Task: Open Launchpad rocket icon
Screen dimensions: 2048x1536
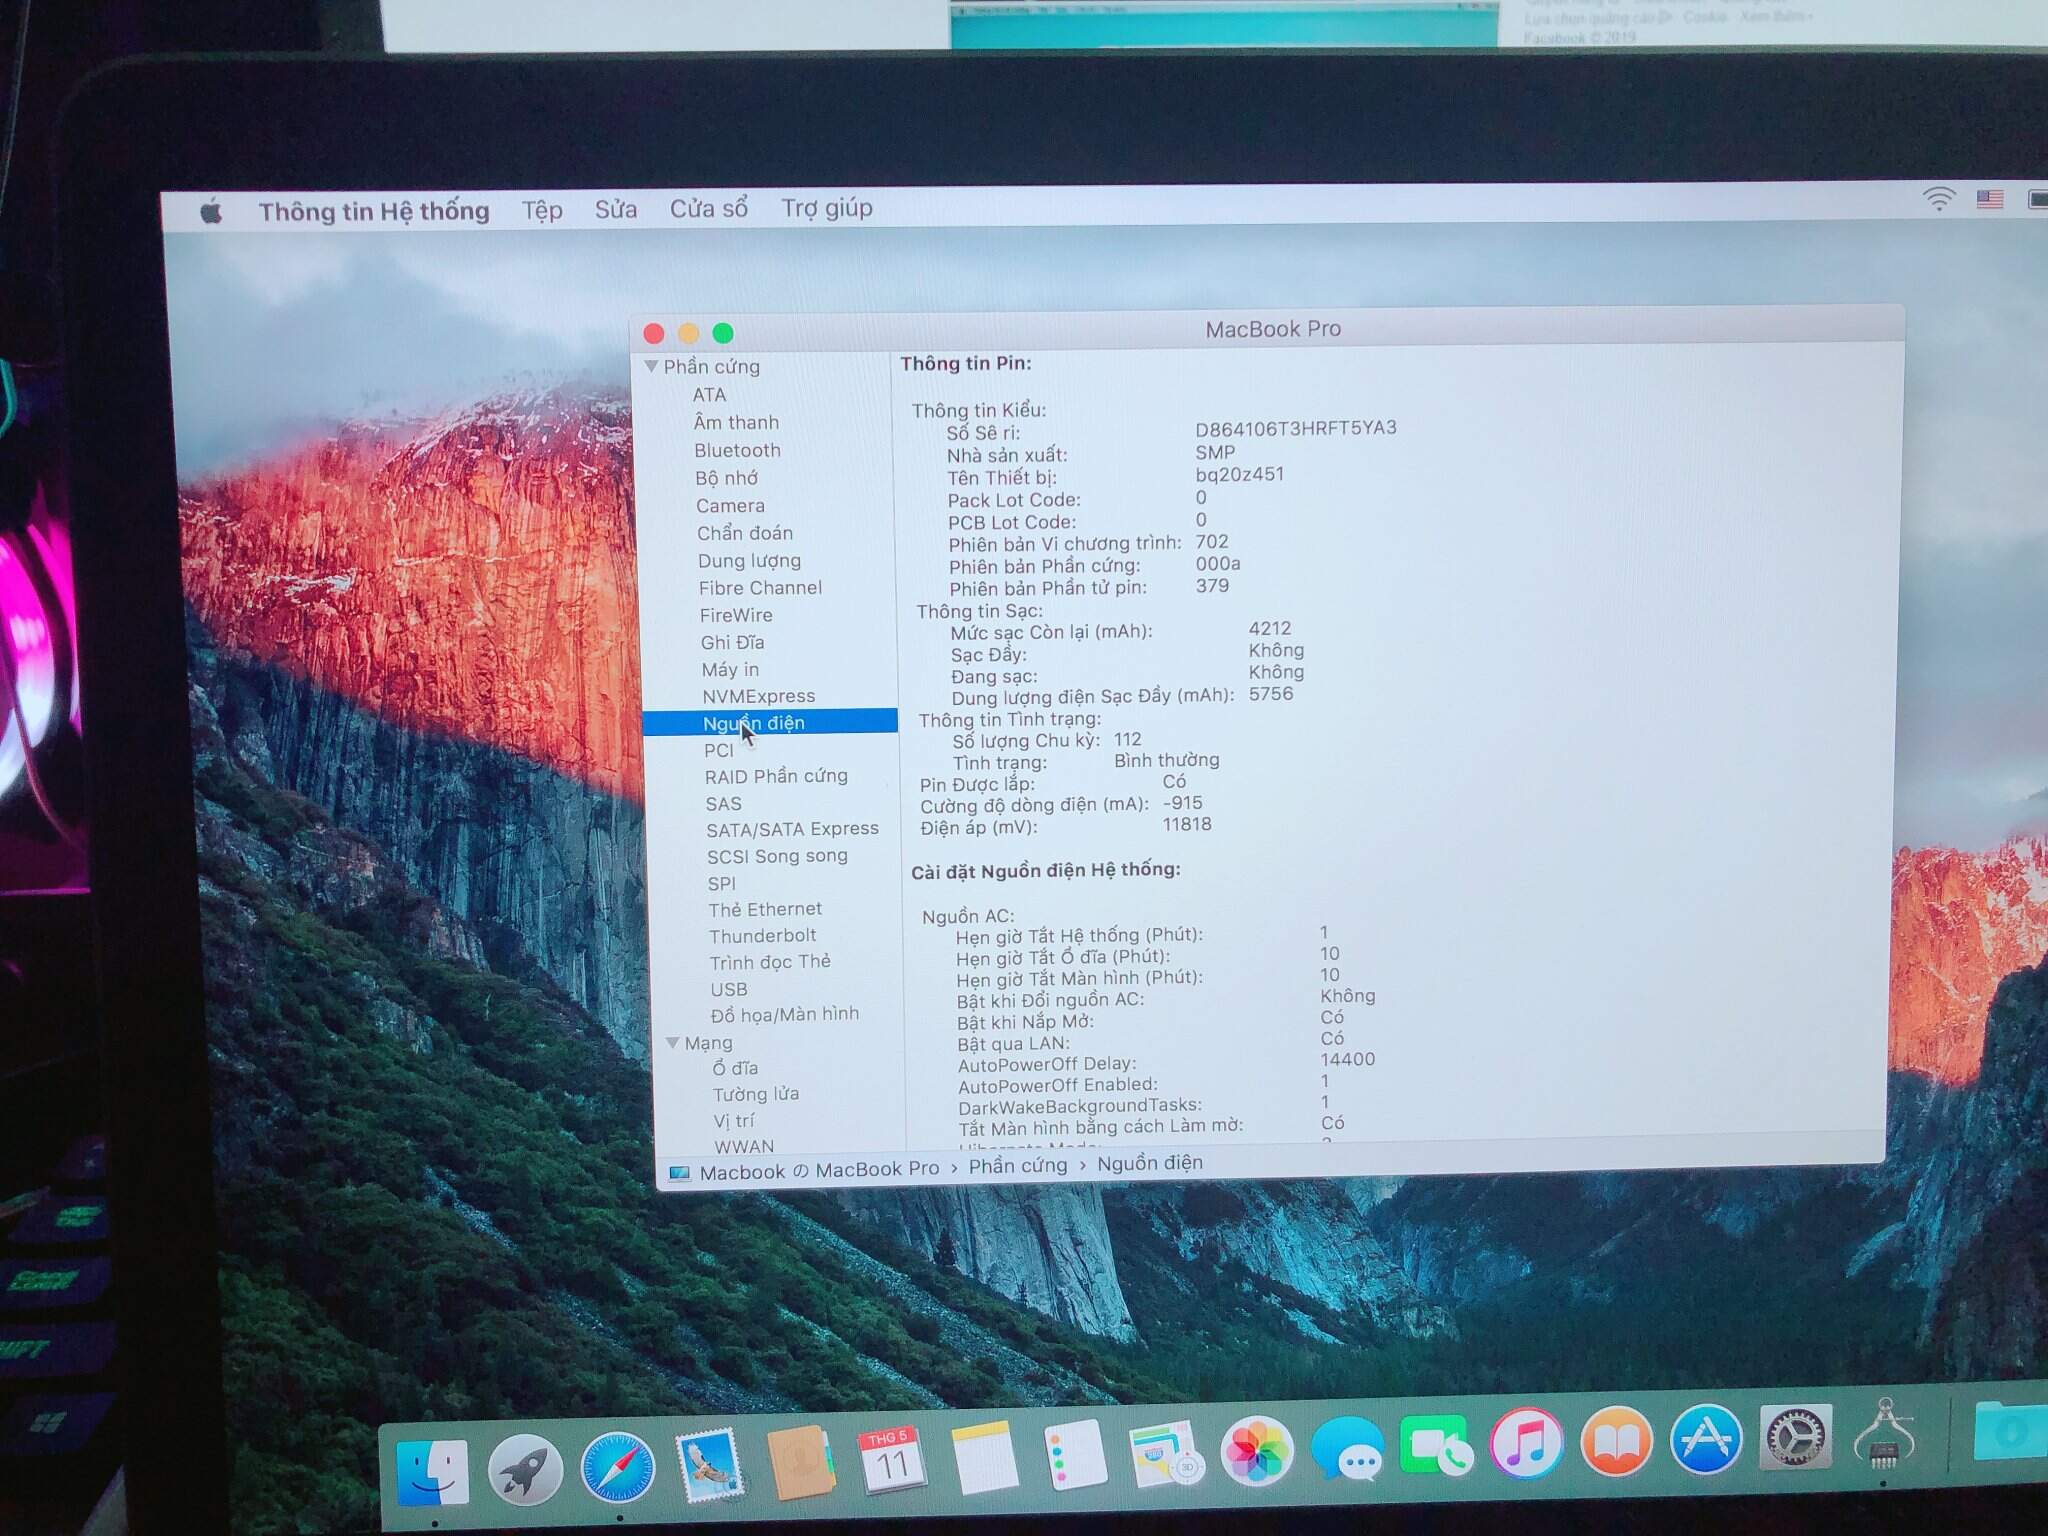Action: coord(524,1470)
